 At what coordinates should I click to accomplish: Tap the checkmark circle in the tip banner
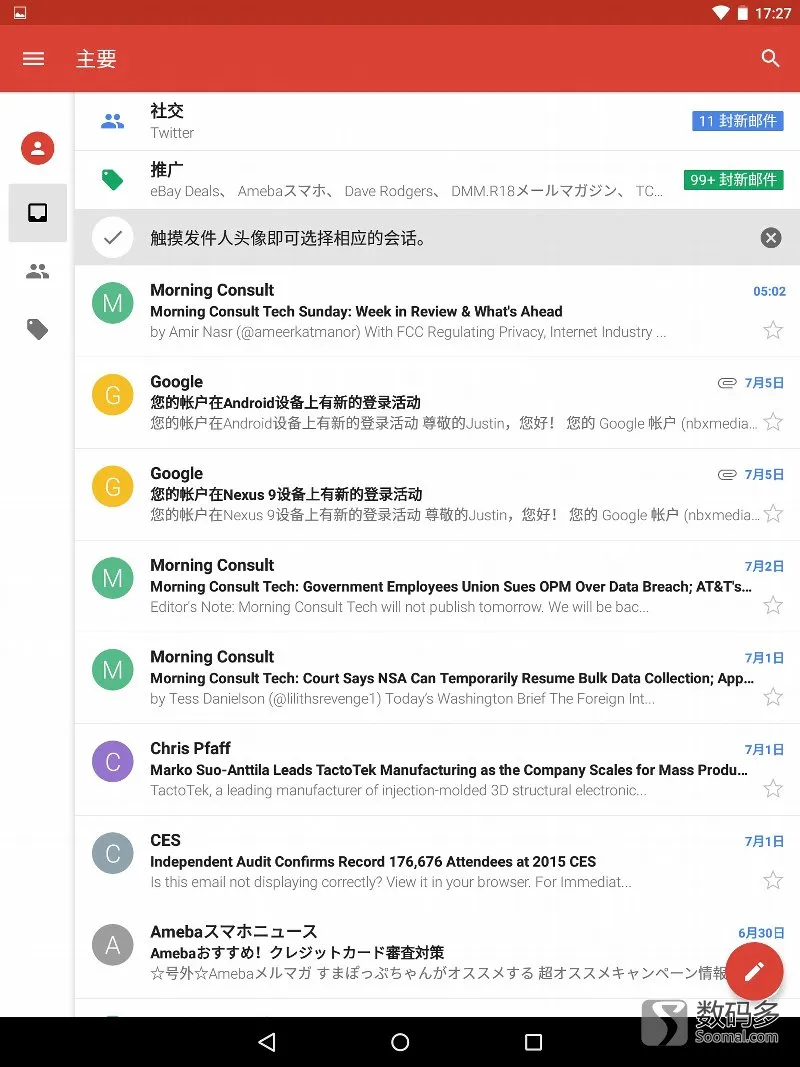coord(112,237)
